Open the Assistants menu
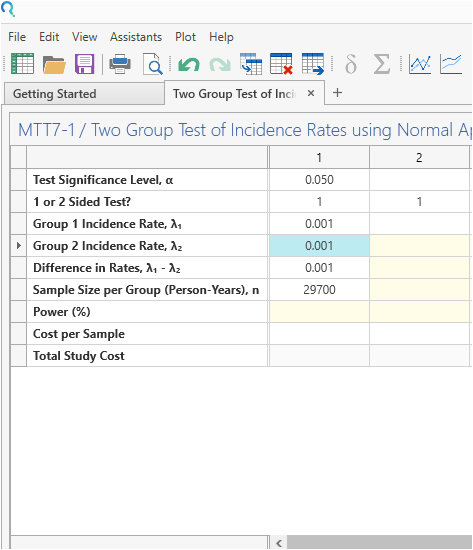 coord(136,37)
